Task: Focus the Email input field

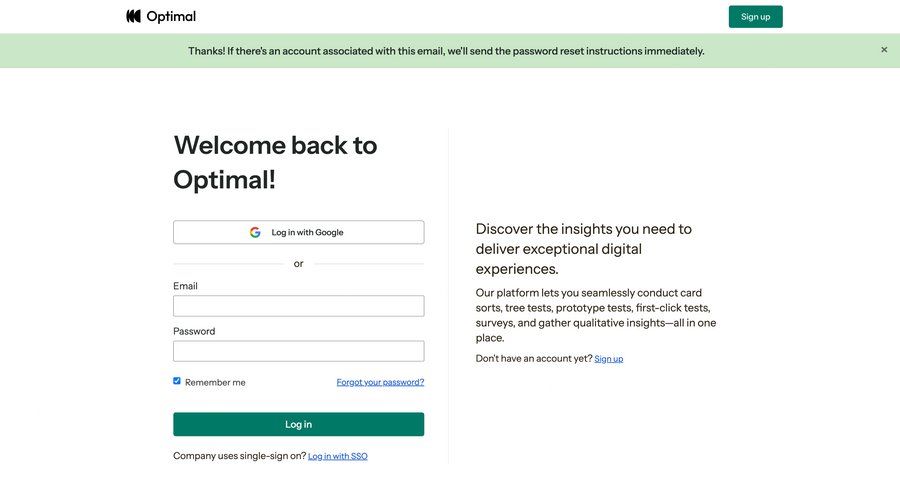Action: click(298, 306)
